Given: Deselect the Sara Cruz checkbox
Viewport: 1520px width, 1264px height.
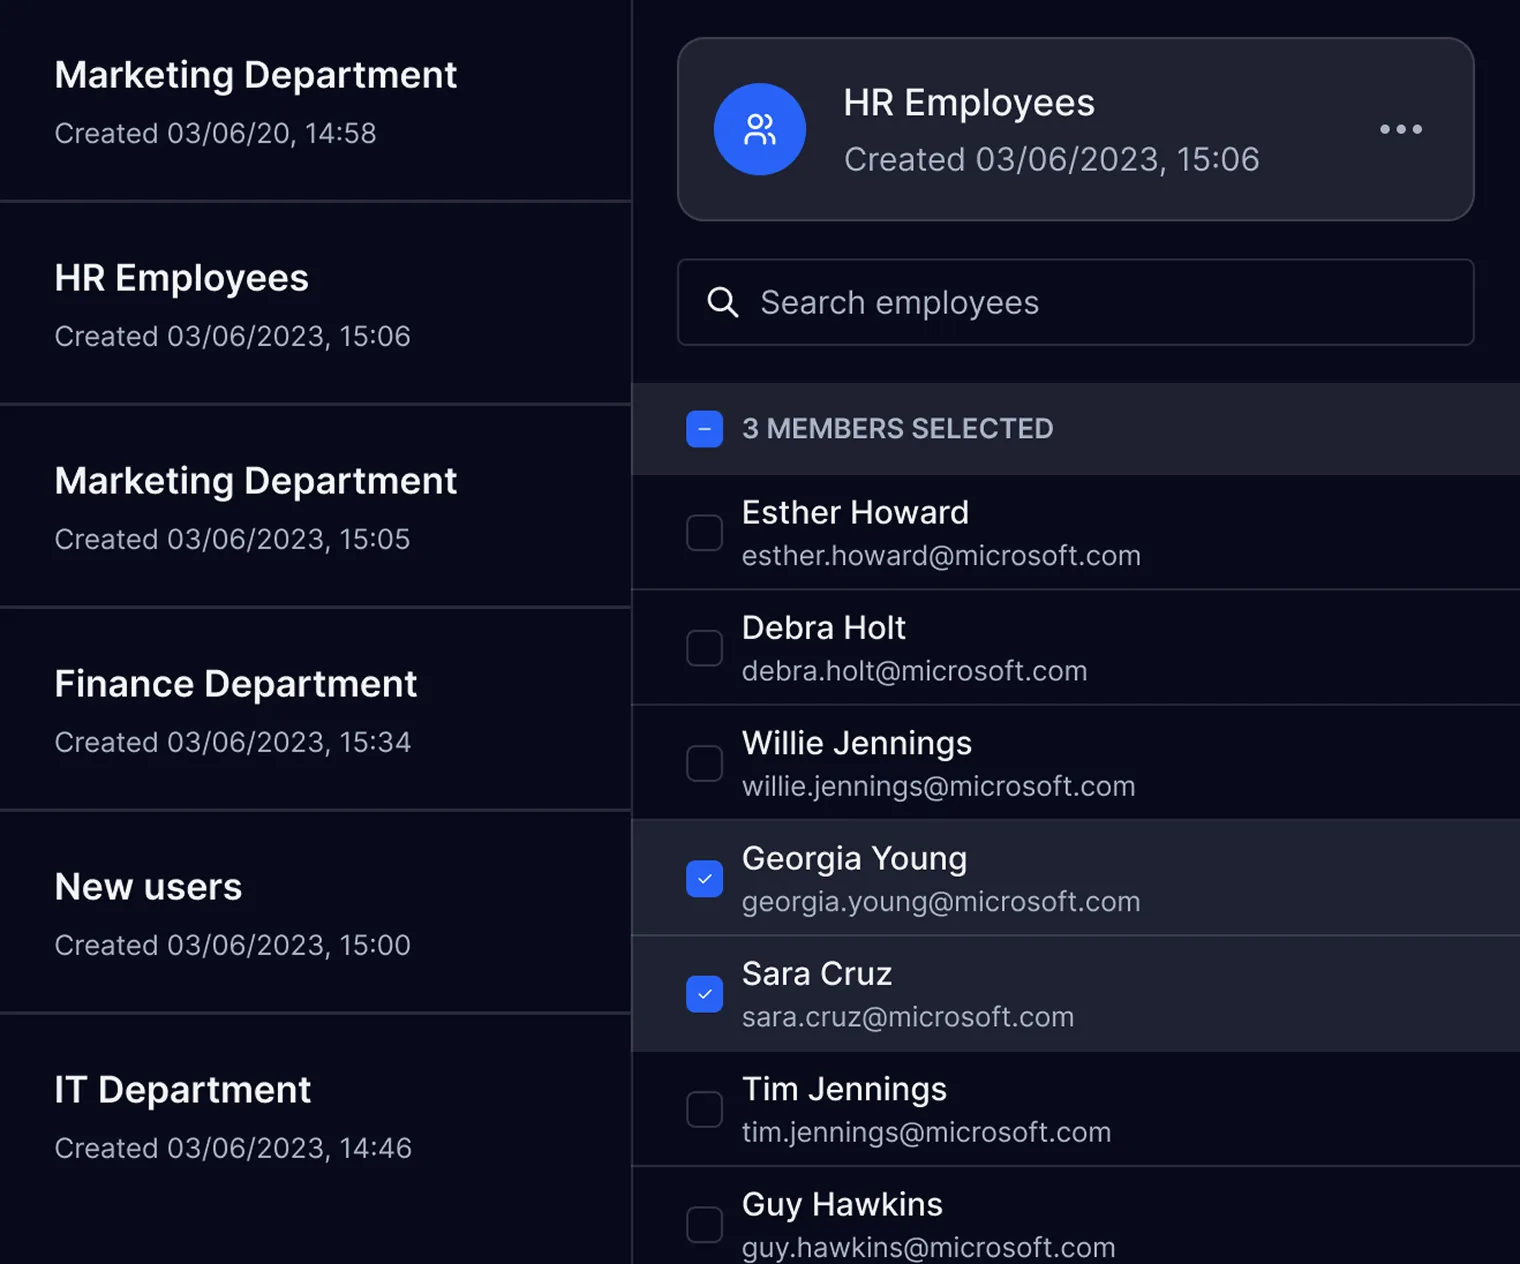Looking at the screenshot, I should tap(704, 994).
